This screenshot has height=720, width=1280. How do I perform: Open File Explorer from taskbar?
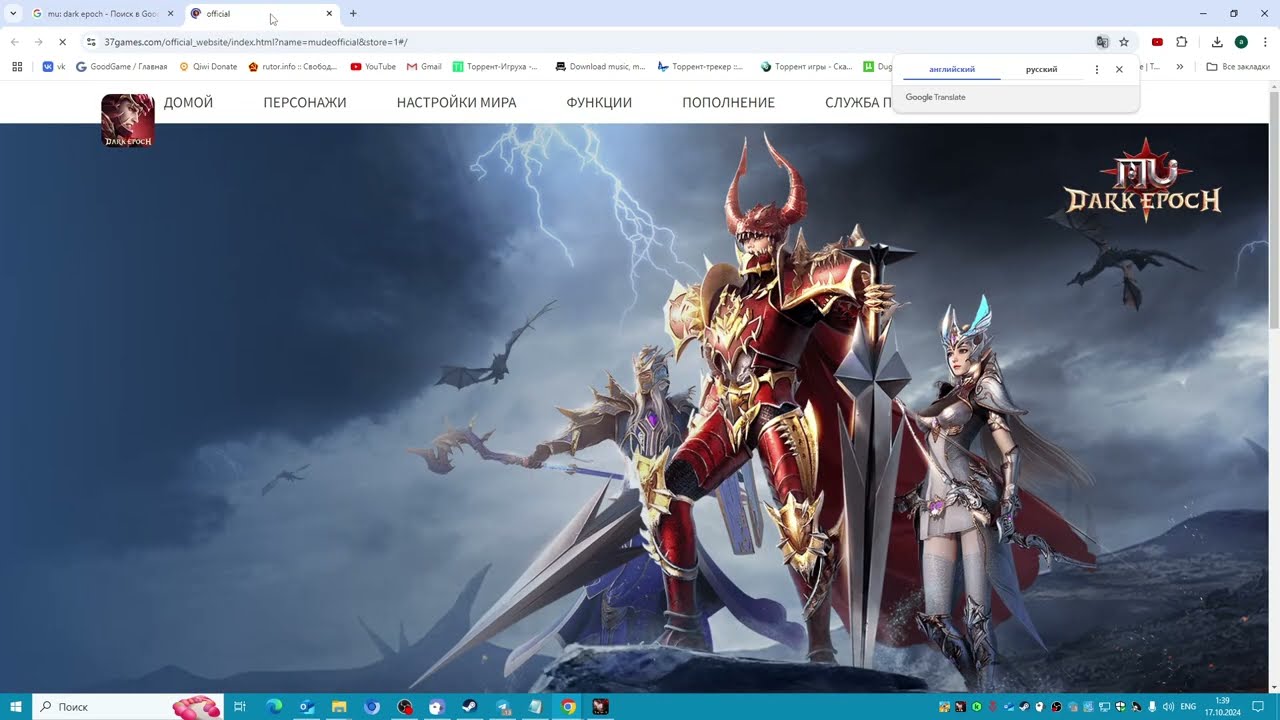[x=339, y=707]
